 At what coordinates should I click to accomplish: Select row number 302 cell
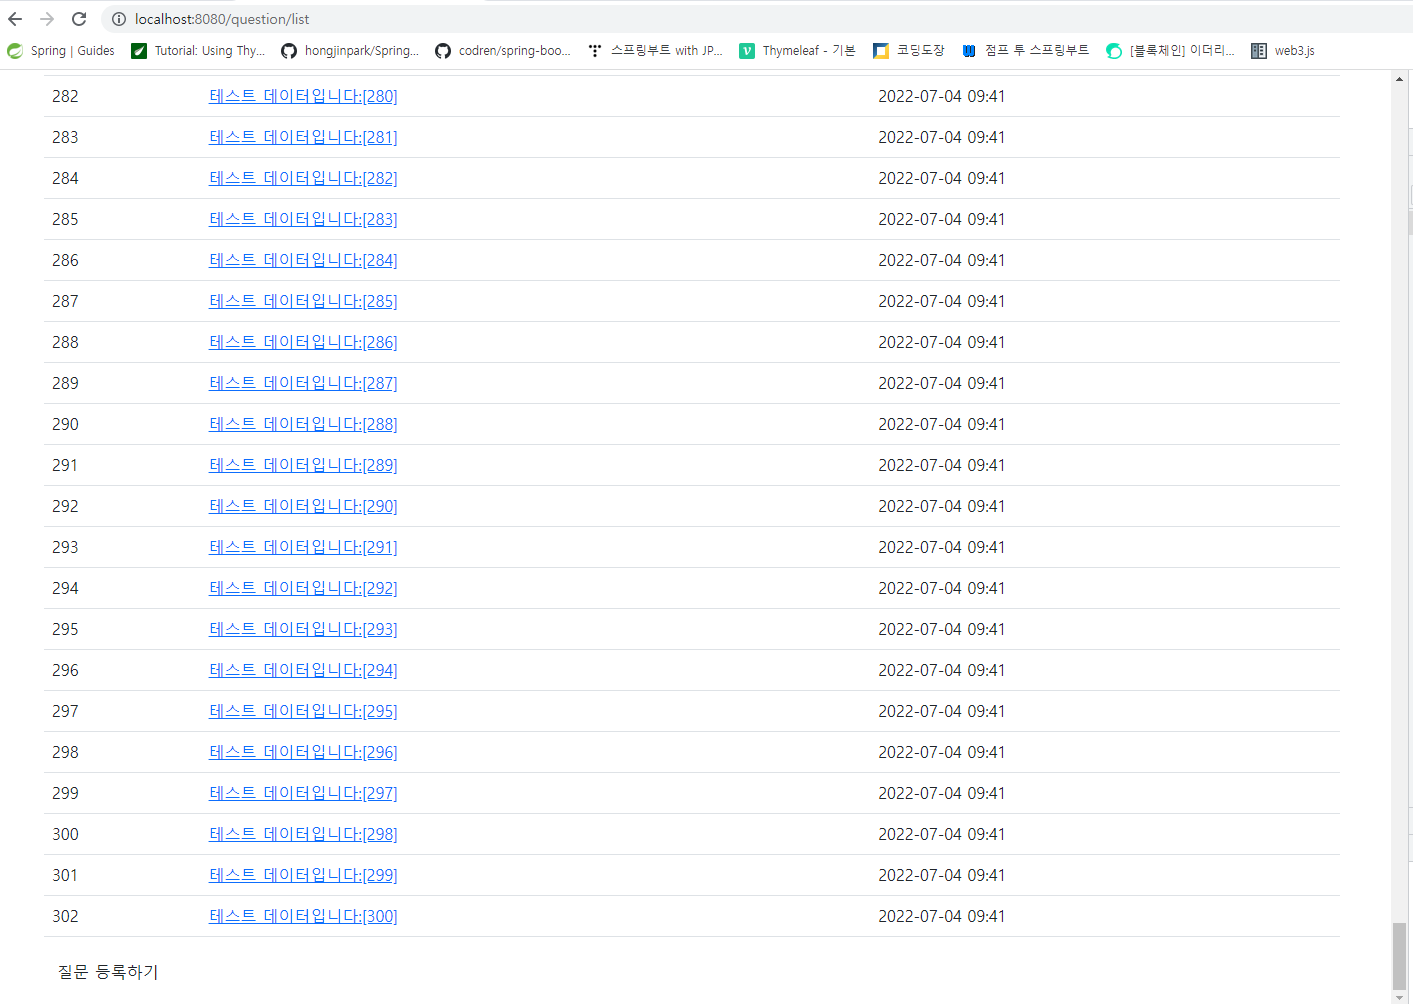click(x=65, y=916)
